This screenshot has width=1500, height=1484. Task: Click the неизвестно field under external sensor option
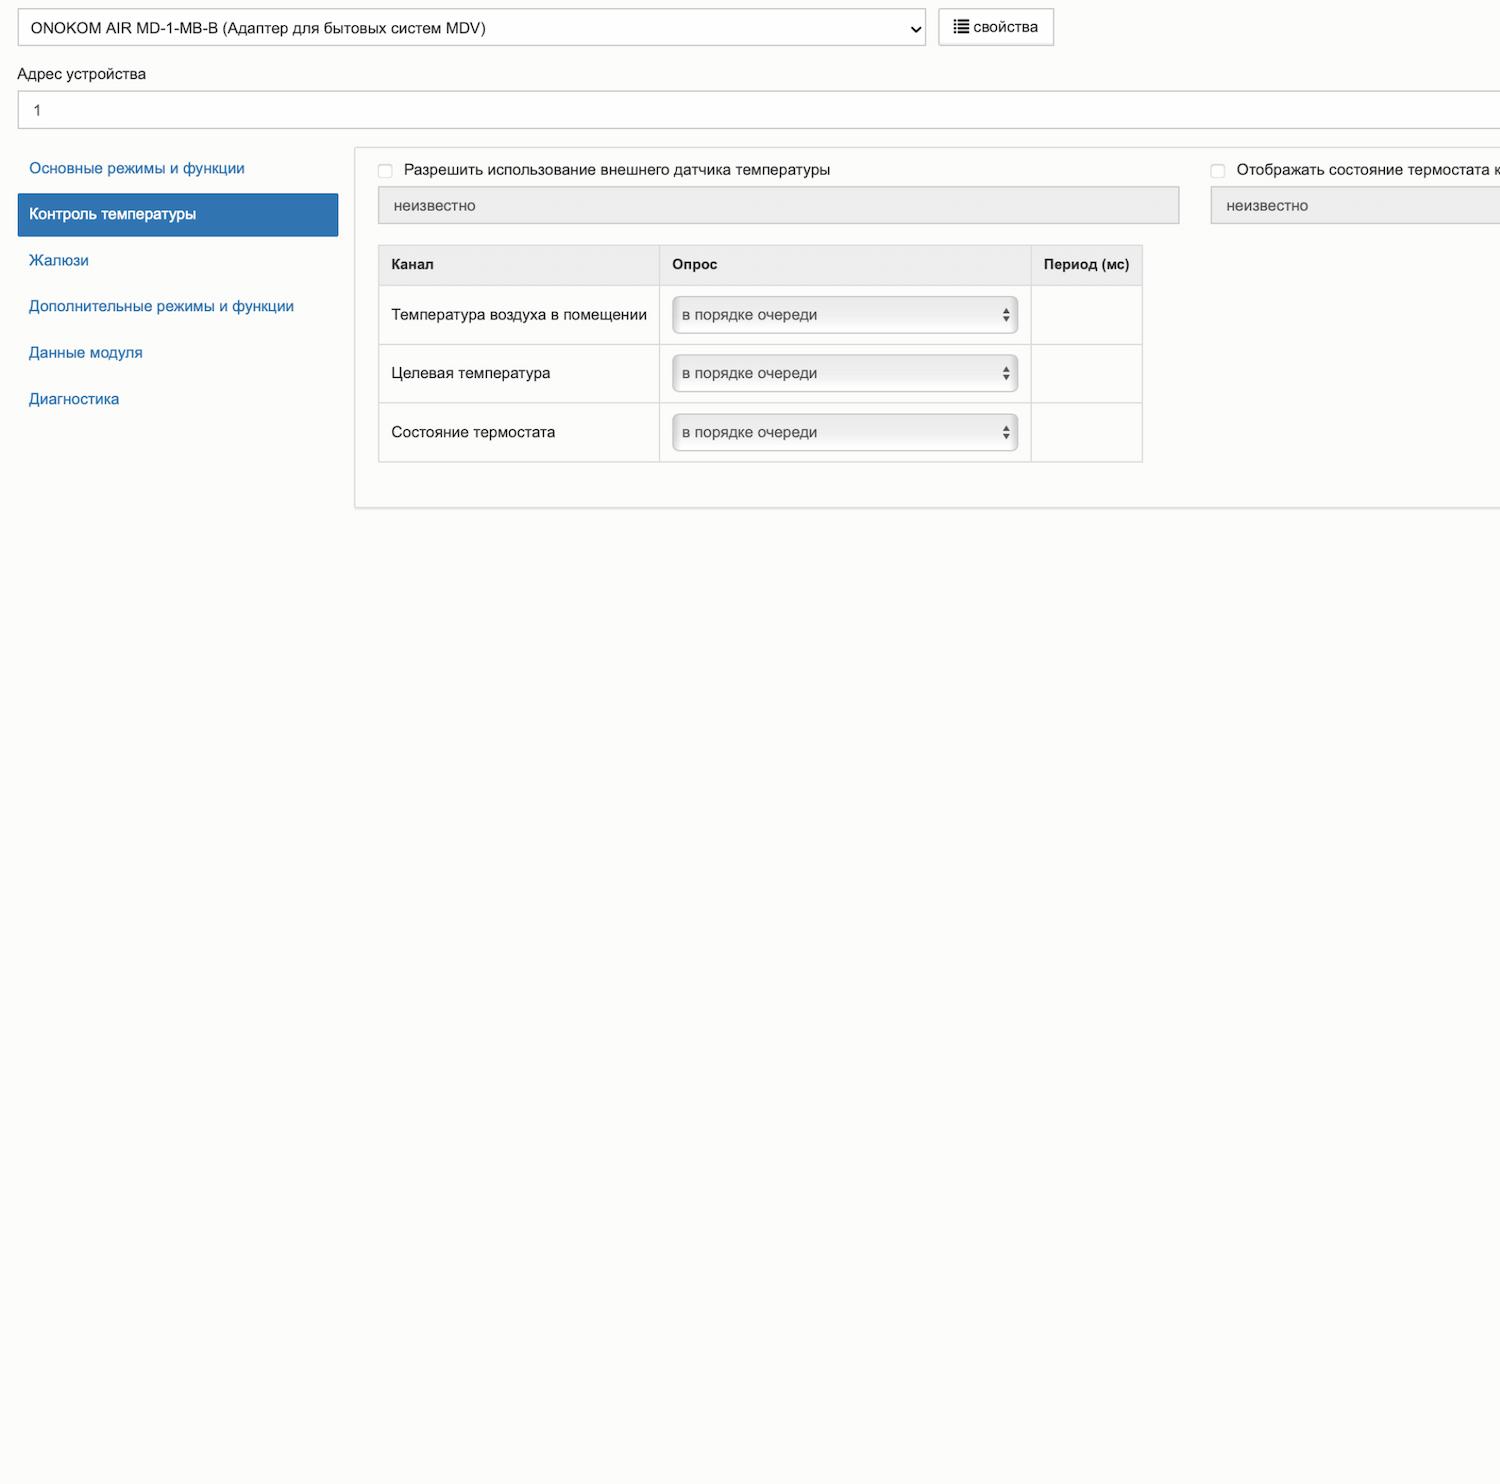point(778,205)
